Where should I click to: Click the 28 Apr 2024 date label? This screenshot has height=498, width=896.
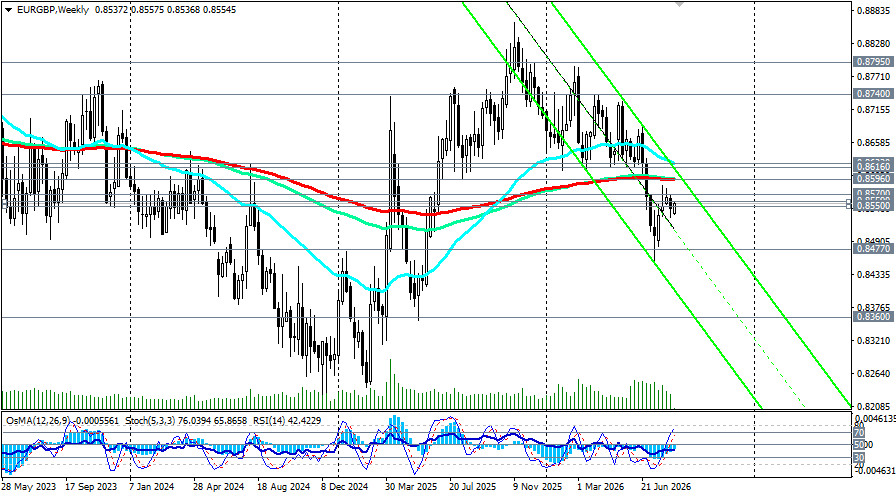coord(219,487)
